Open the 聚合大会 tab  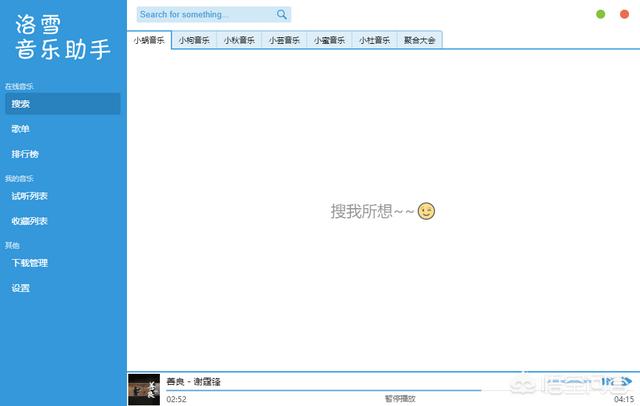pyautogui.click(x=419, y=40)
